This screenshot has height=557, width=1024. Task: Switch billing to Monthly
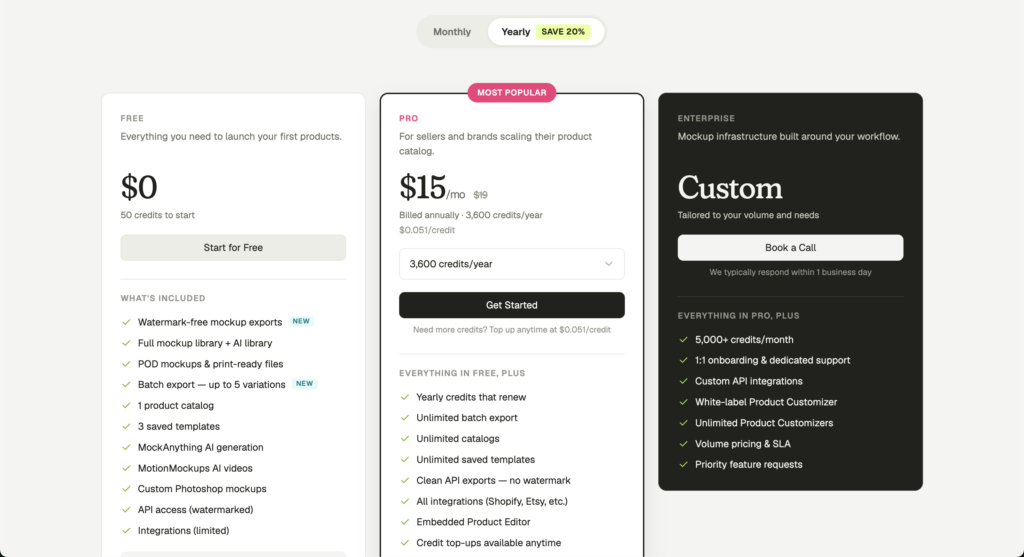click(452, 32)
